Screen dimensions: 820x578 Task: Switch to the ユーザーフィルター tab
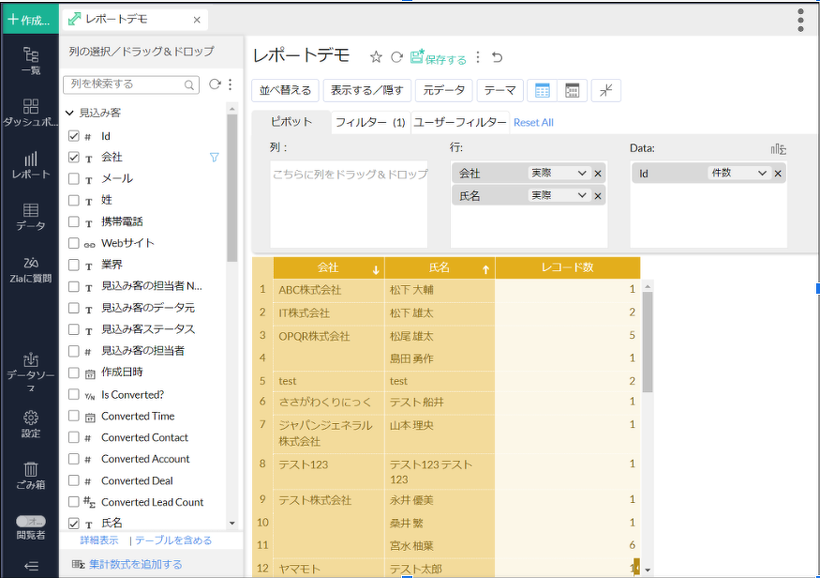[x=459, y=122]
